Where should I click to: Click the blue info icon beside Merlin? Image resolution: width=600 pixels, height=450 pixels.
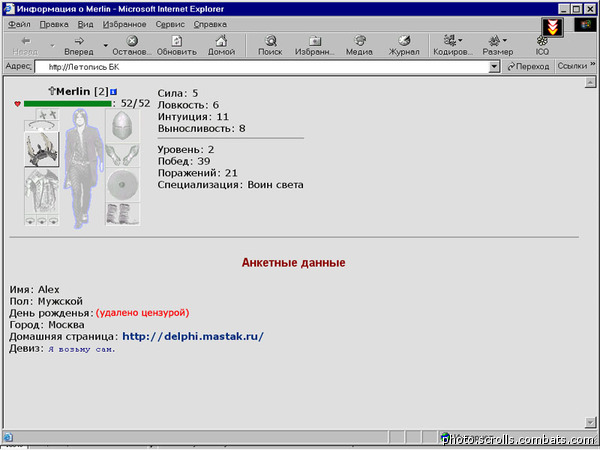(113, 92)
